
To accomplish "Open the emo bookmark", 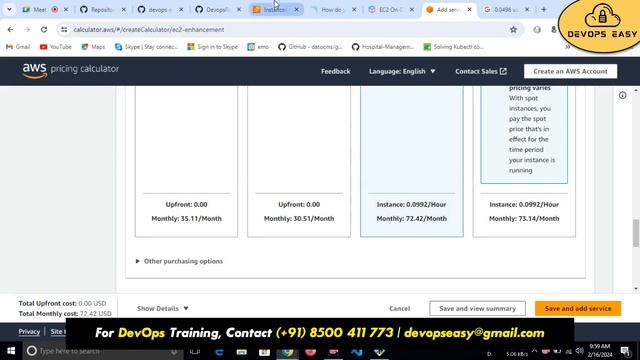I will coord(258,47).
